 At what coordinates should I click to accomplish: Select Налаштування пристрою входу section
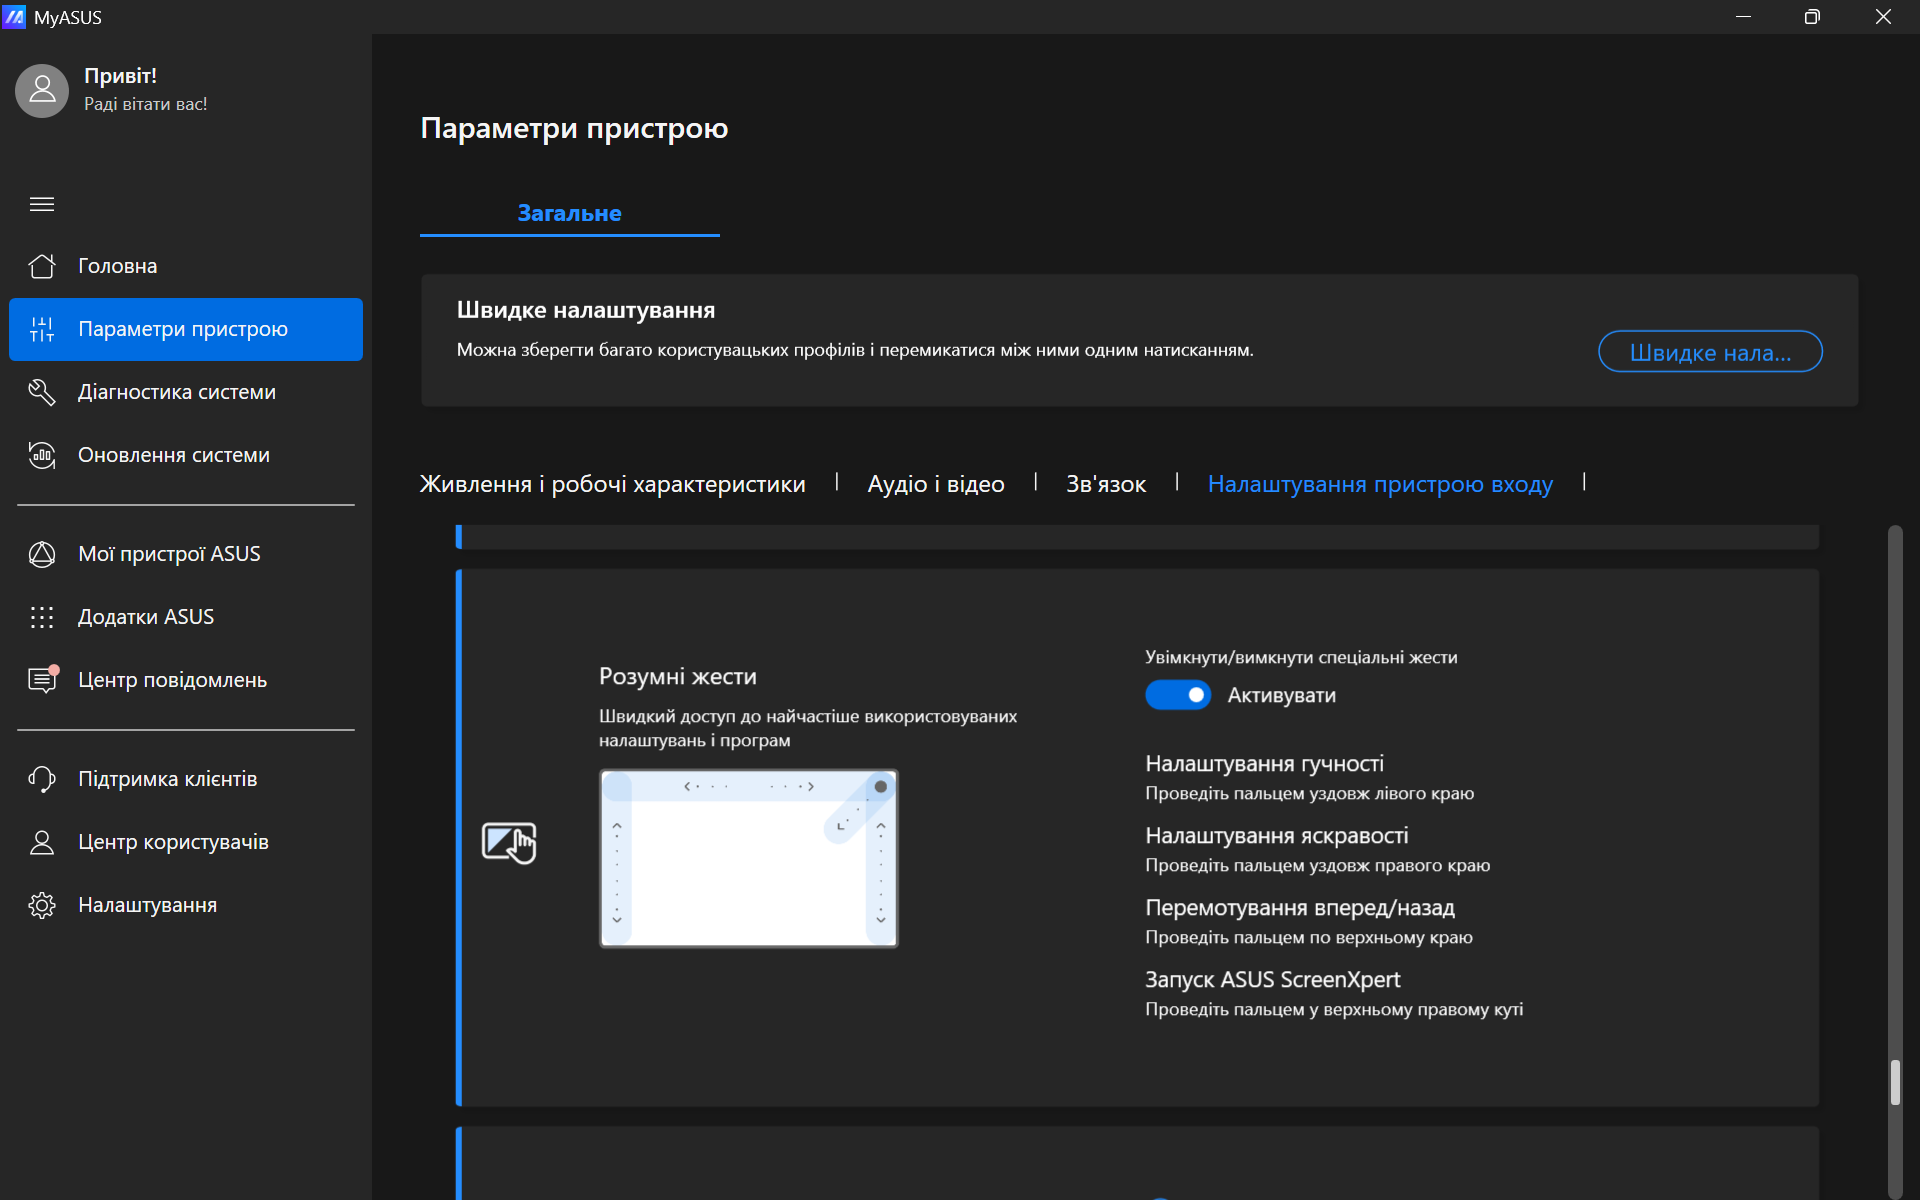tap(1380, 484)
